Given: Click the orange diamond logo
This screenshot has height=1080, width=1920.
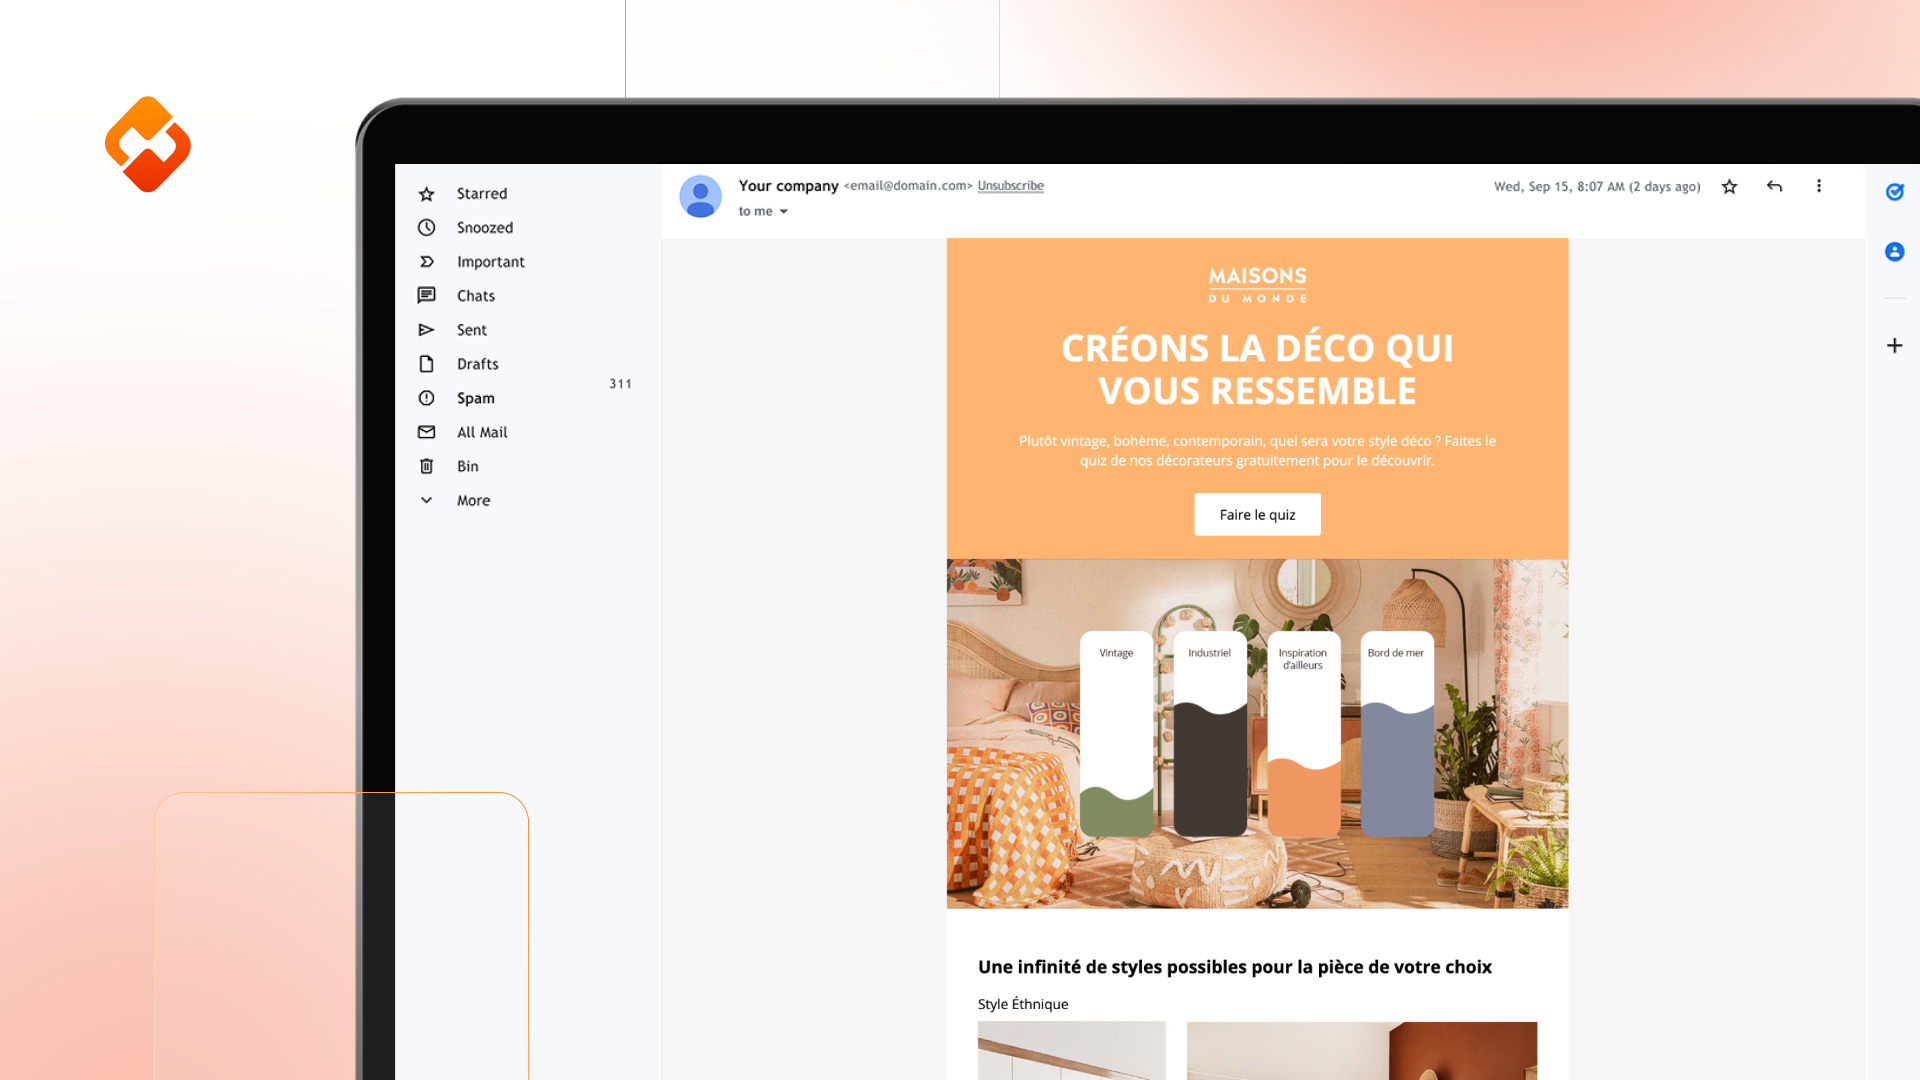Looking at the screenshot, I should [148, 145].
